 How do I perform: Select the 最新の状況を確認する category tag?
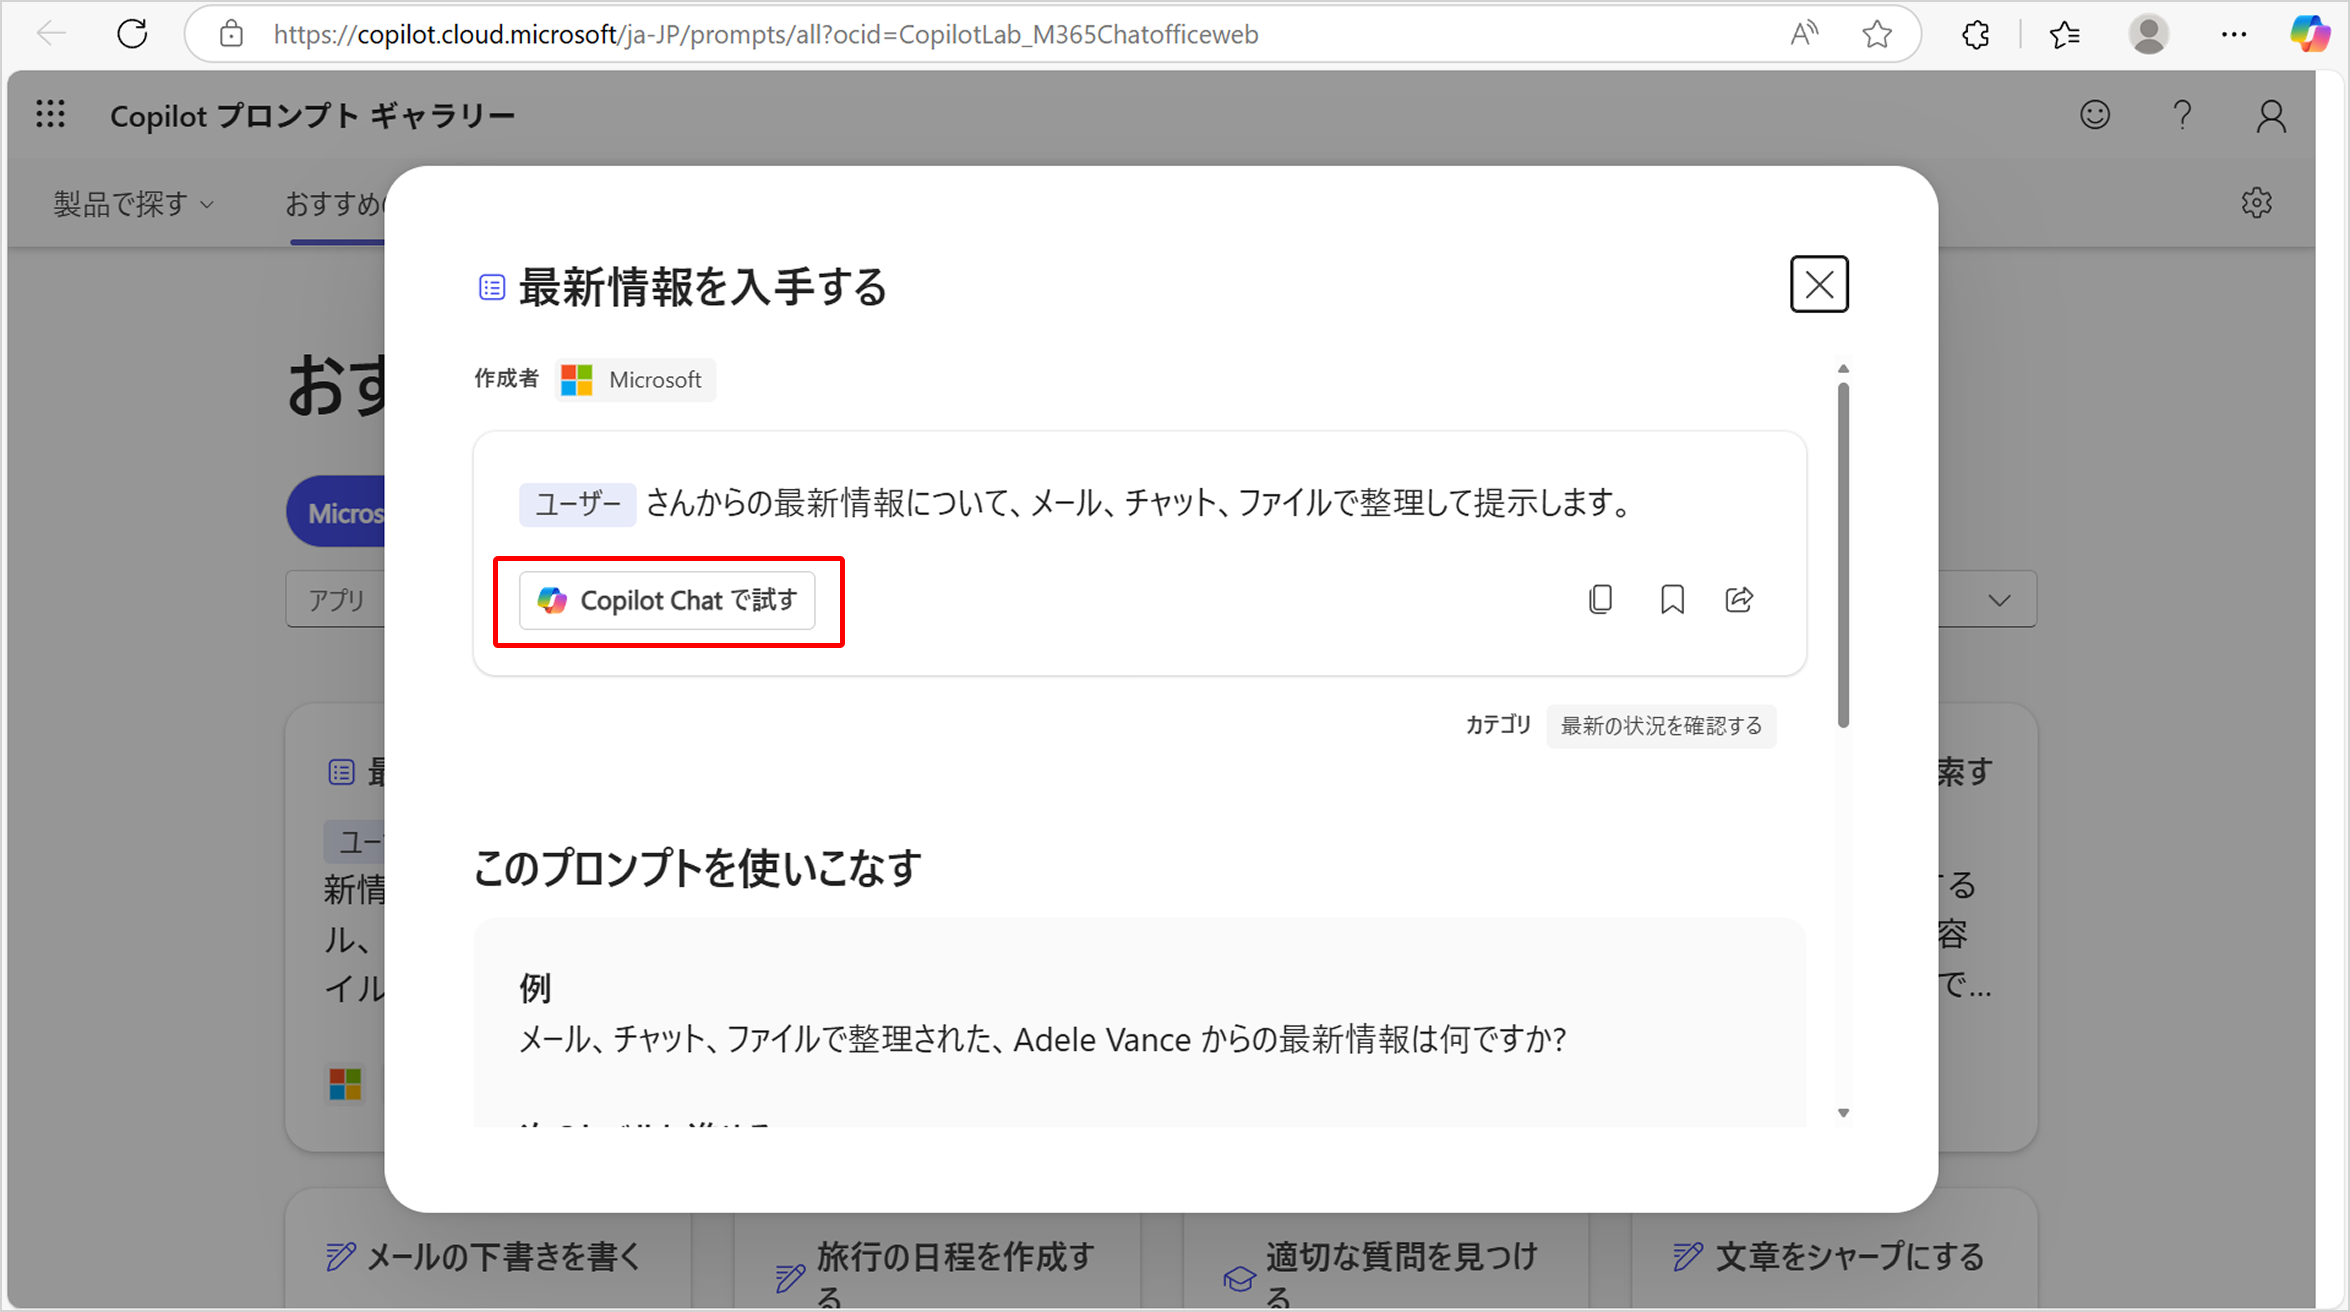pyautogui.click(x=1661, y=726)
